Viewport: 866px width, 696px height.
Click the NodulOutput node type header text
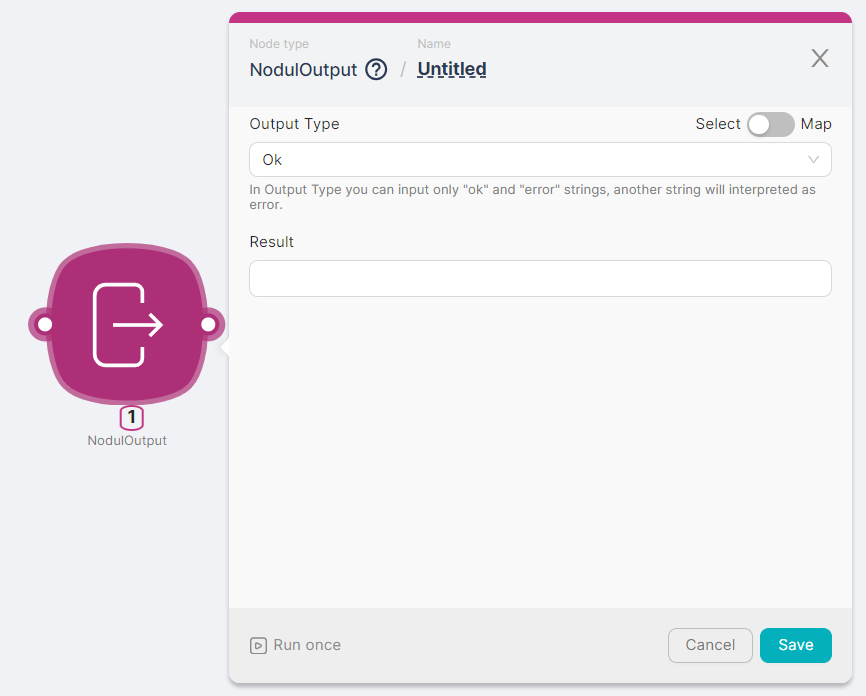click(303, 70)
